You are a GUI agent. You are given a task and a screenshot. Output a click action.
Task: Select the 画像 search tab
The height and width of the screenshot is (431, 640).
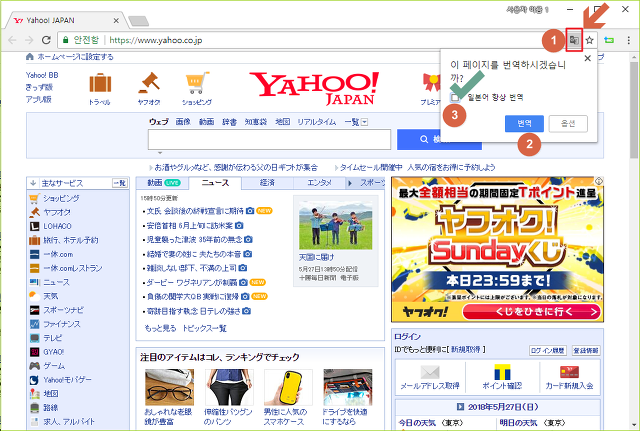click(183, 122)
